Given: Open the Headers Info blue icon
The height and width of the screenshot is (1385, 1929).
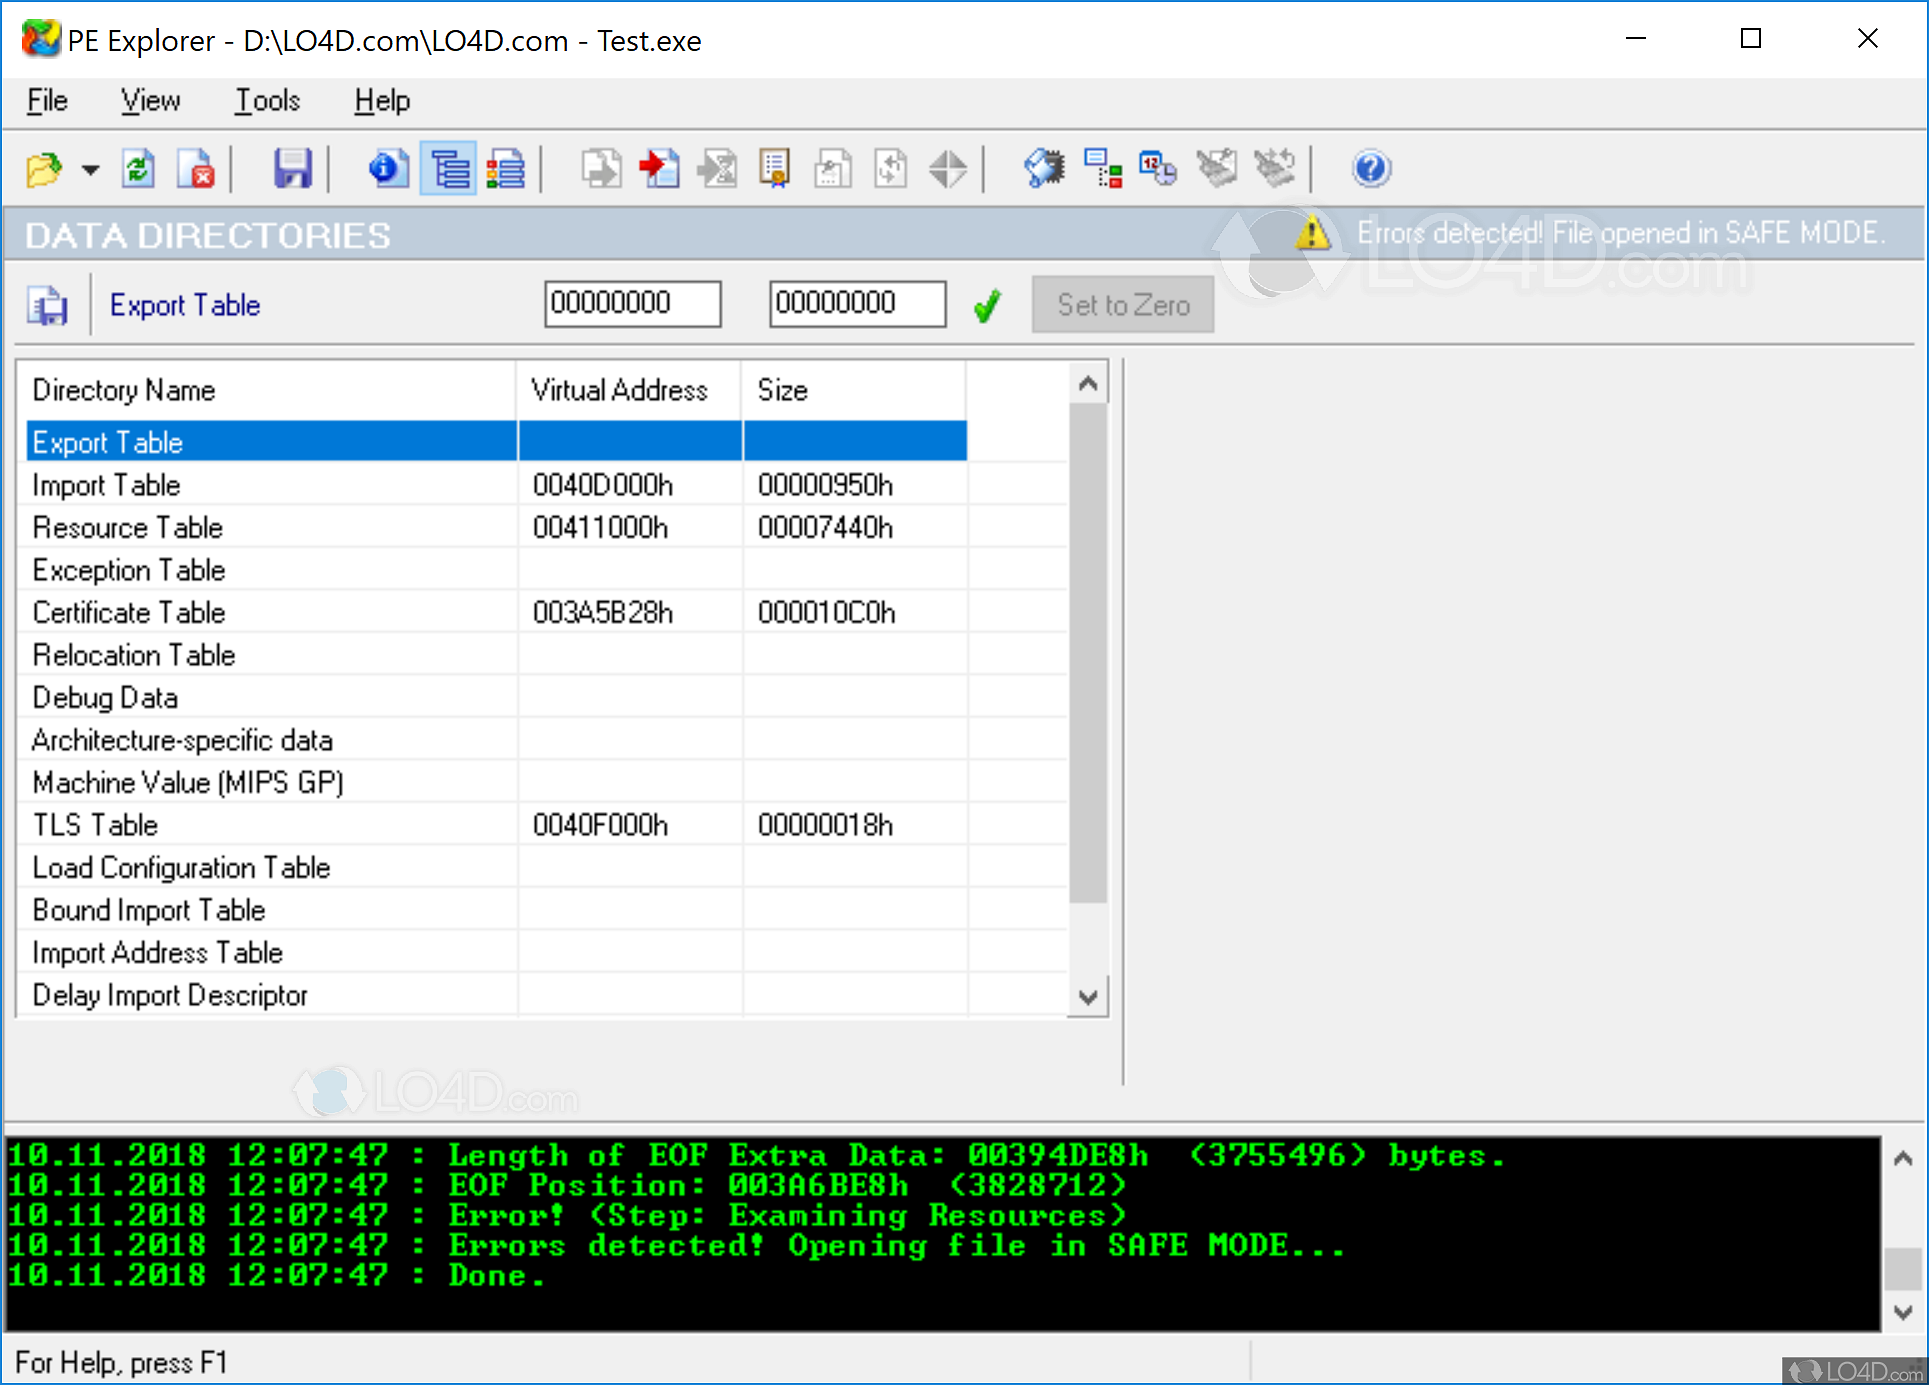Looking at the screenshot, I should tap(388, 169).
